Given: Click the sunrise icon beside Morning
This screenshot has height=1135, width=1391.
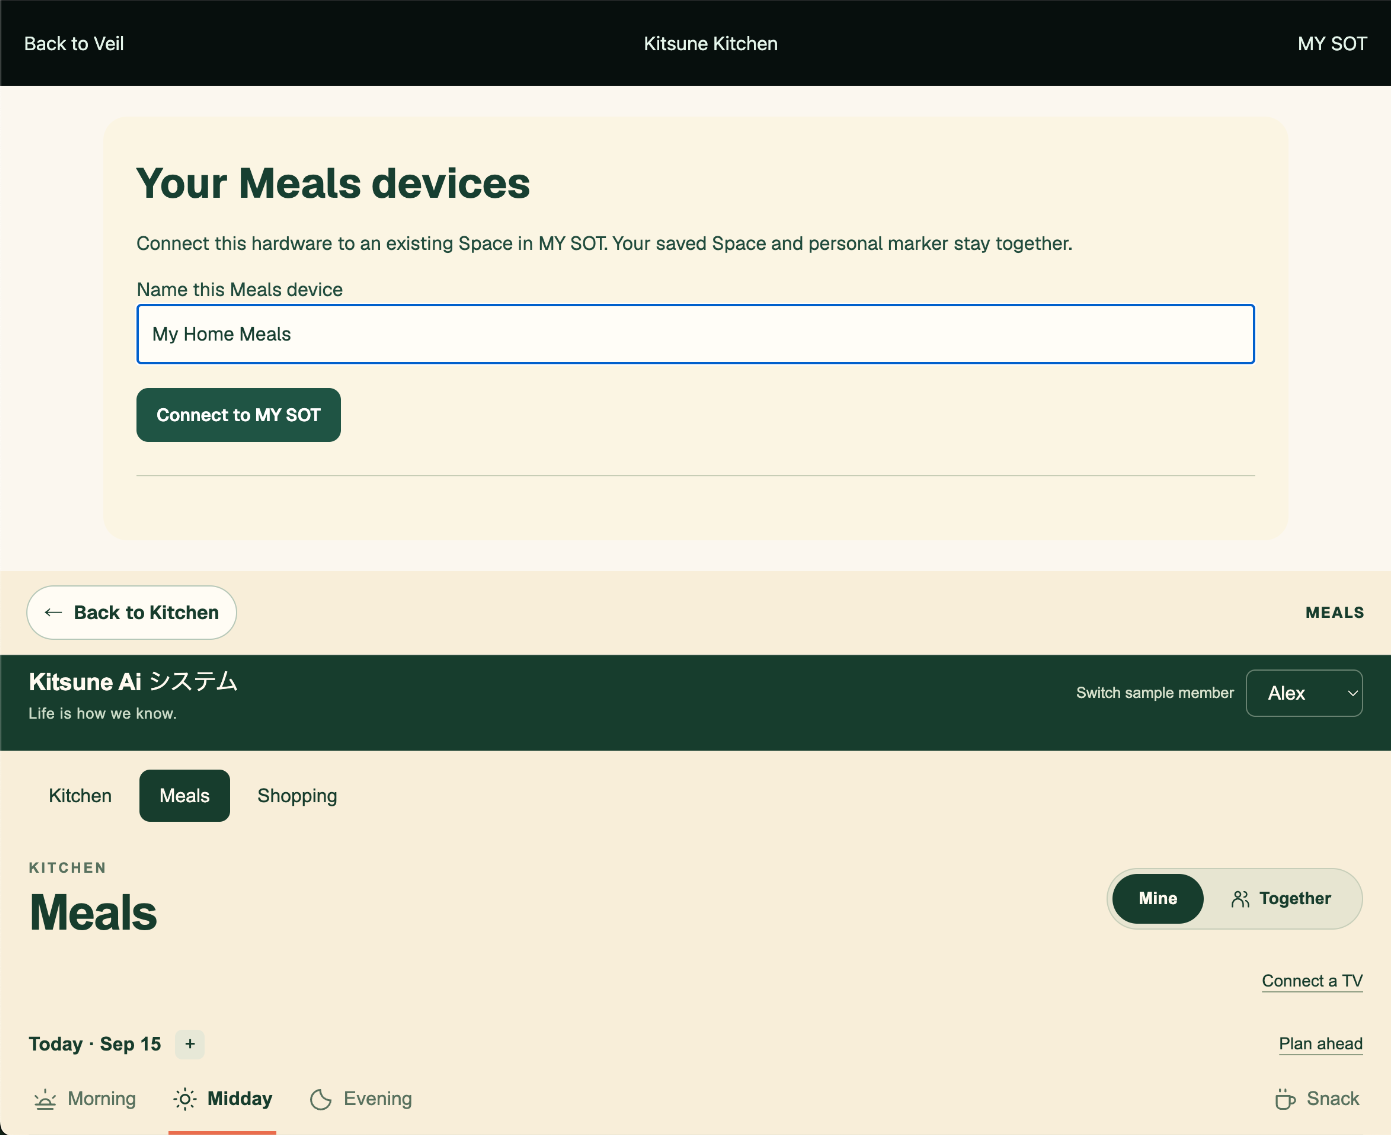Looking at the screenshot, I should [45, 1100].
